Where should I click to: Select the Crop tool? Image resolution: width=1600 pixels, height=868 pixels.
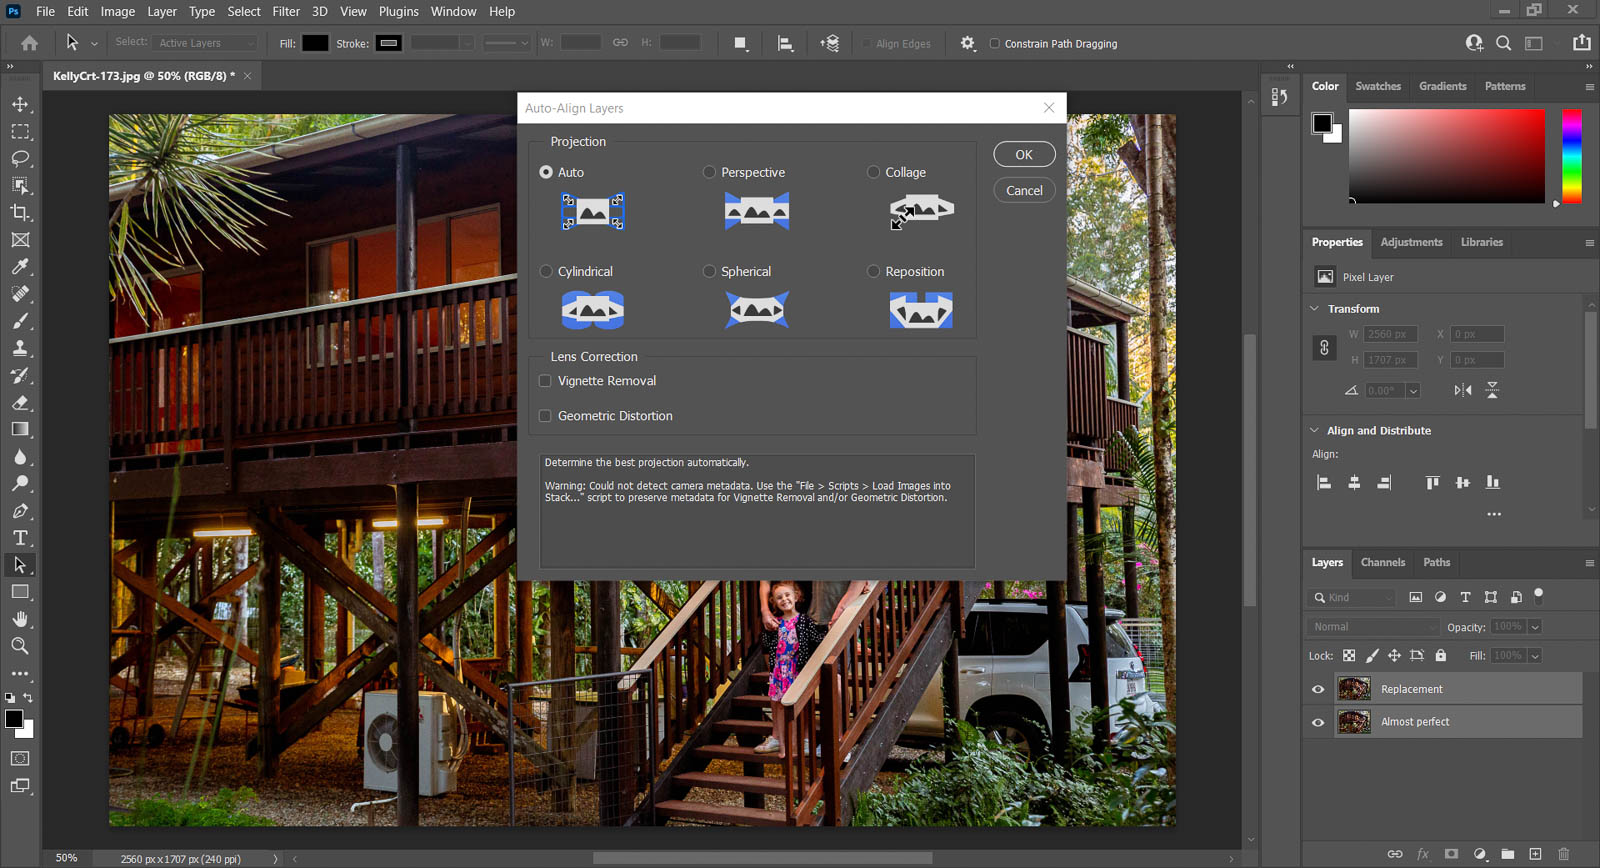click(x=20, y=212)
